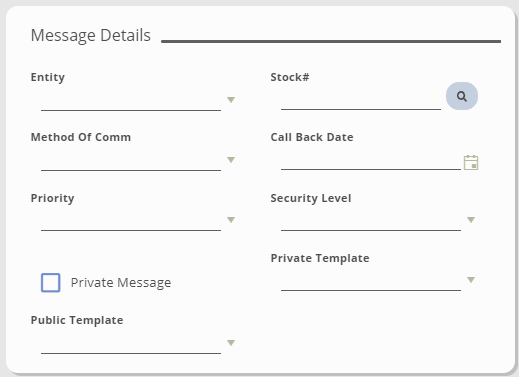Viewport: 519px width, 377px height.
Task: Focus the Entity combo box field
Action: click(131, 100)
